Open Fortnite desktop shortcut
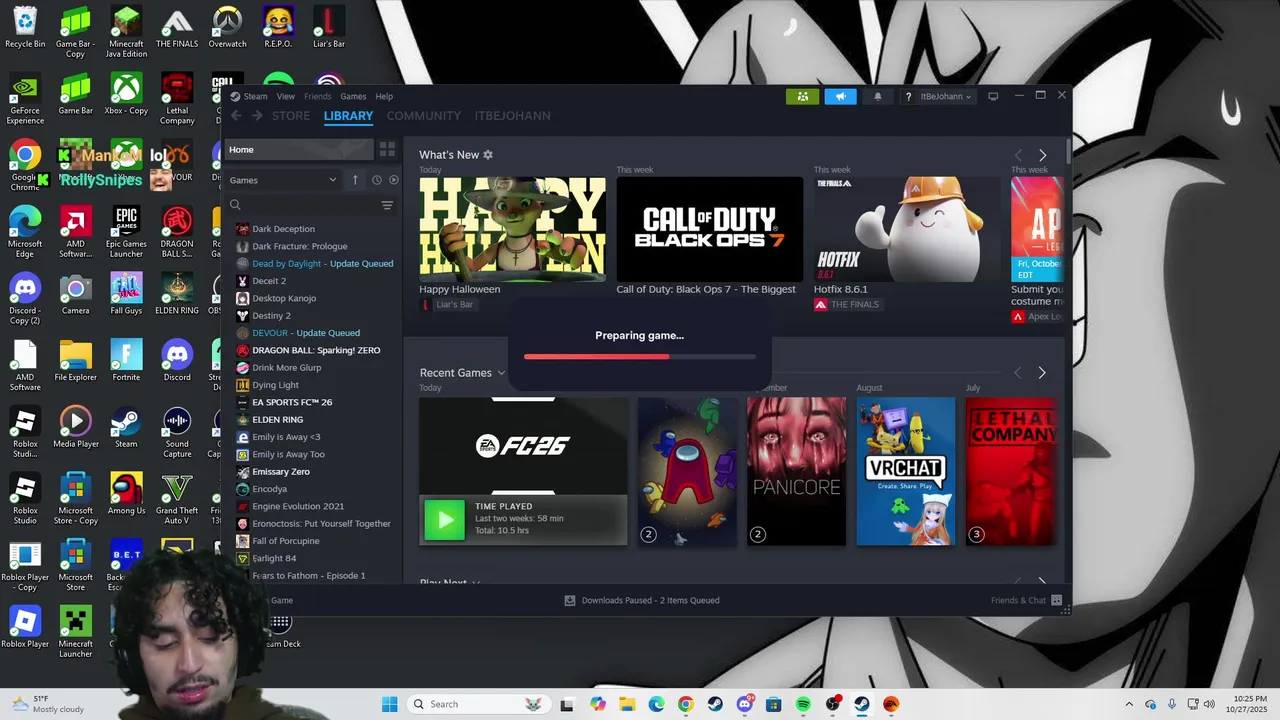 click(x=126, y=360)
